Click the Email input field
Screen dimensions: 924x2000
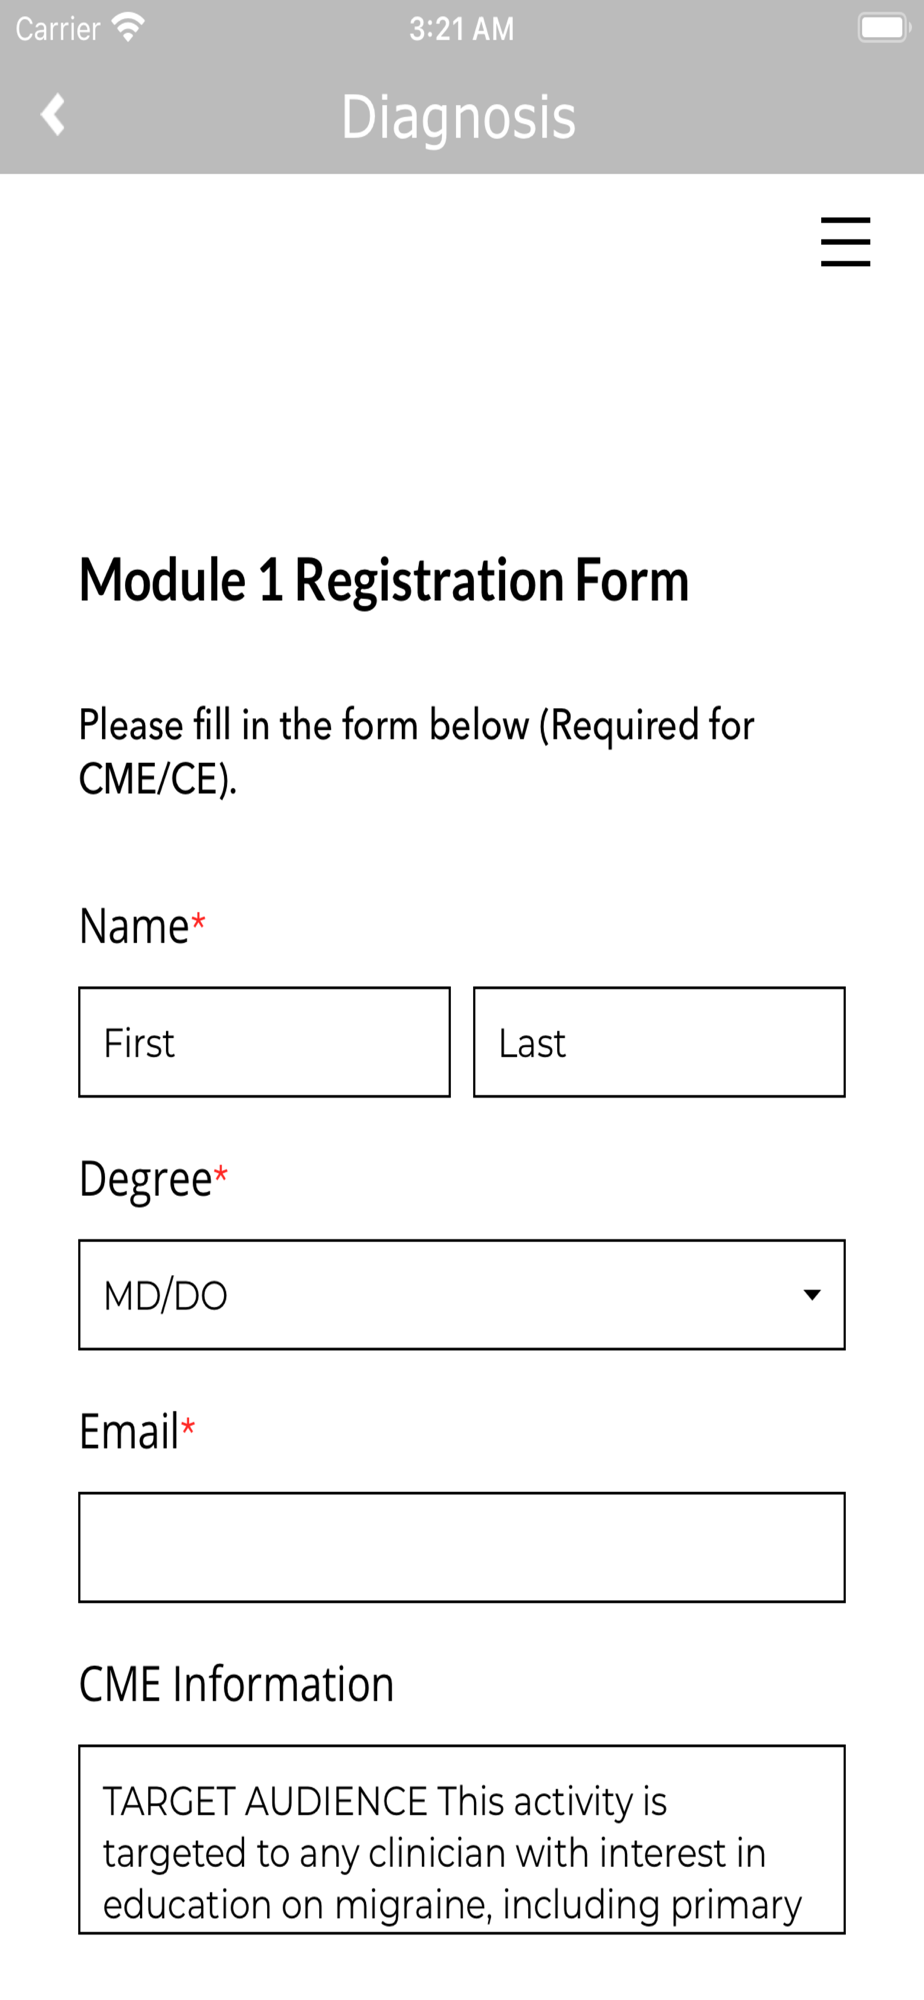[x=462, y=1548]
